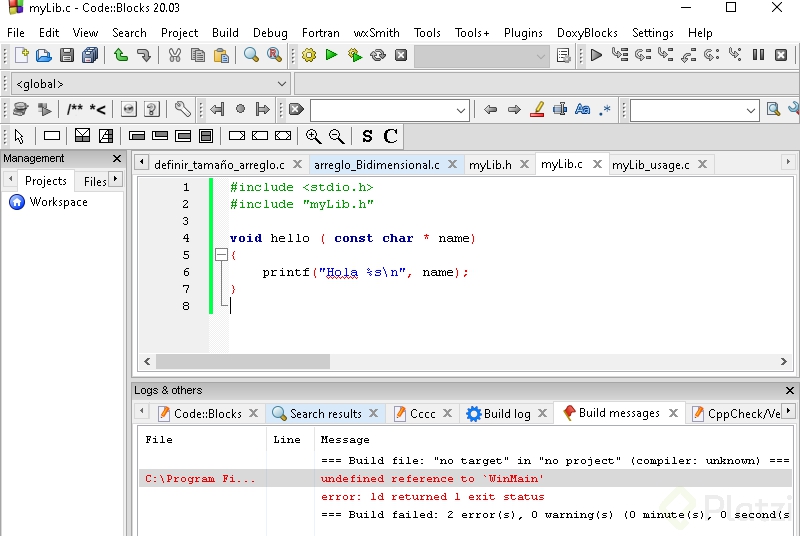Open the search text combo box dropdown
The image size is (800, 536).
click(x=461, y=110)
